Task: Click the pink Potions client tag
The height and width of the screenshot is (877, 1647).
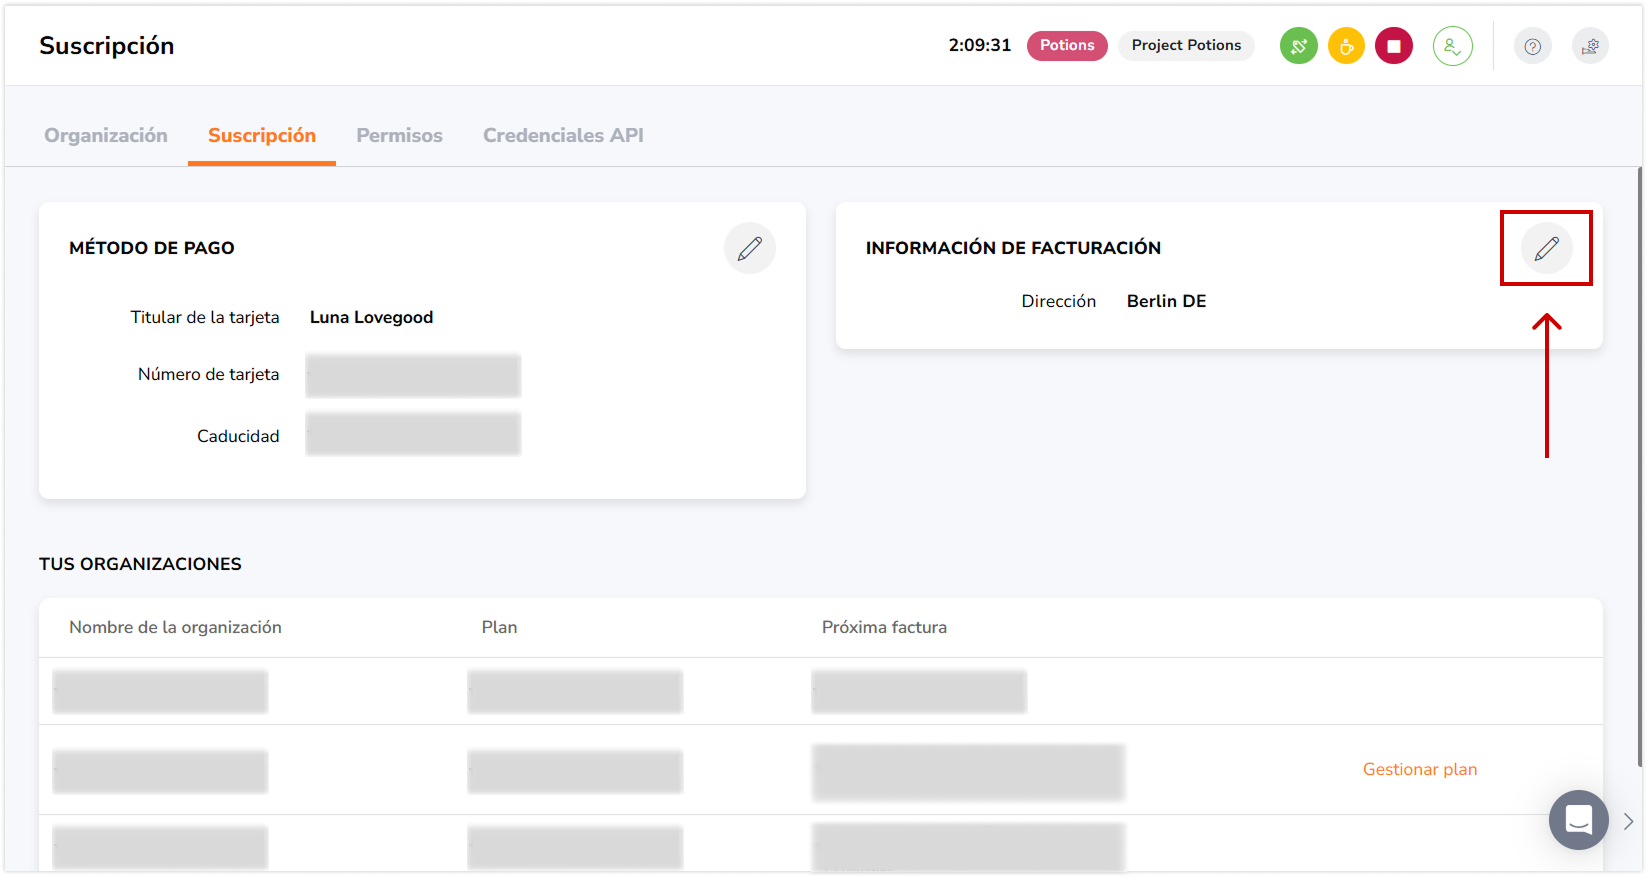Action: 1067,45
